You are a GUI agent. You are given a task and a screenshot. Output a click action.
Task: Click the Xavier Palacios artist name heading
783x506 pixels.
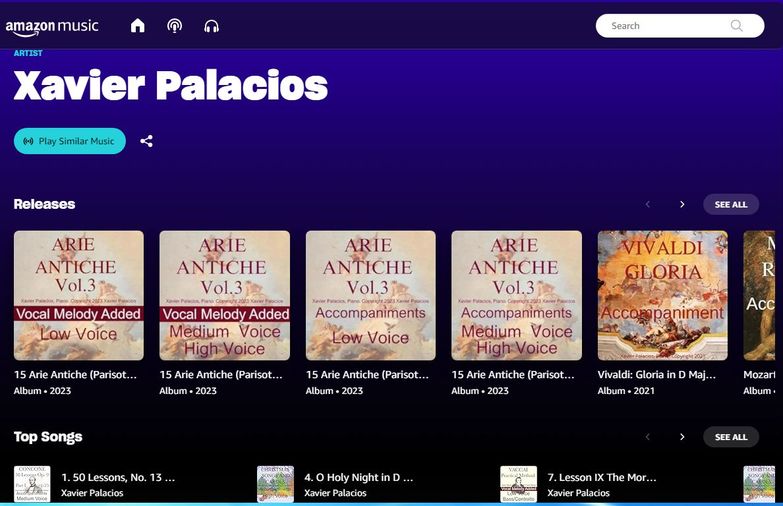[171, 85]
